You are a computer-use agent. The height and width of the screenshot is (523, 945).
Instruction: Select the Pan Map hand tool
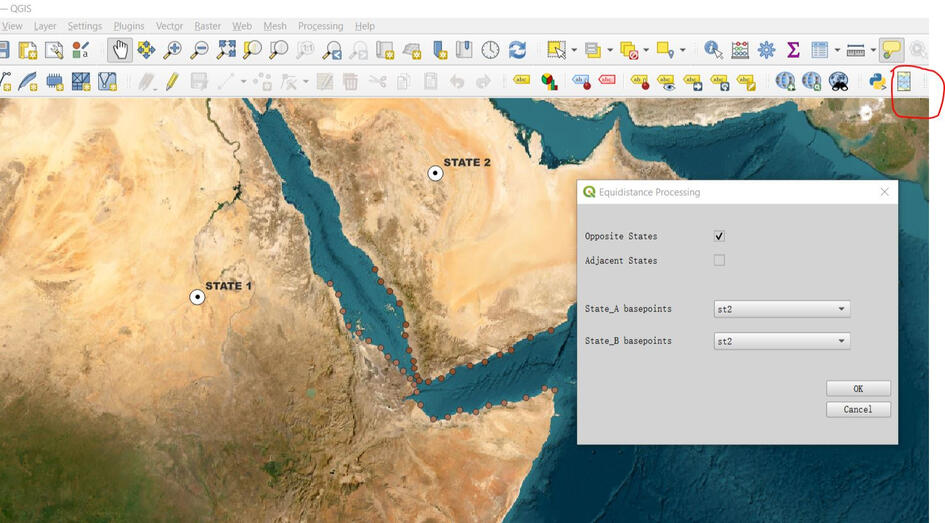pos(119,50)
